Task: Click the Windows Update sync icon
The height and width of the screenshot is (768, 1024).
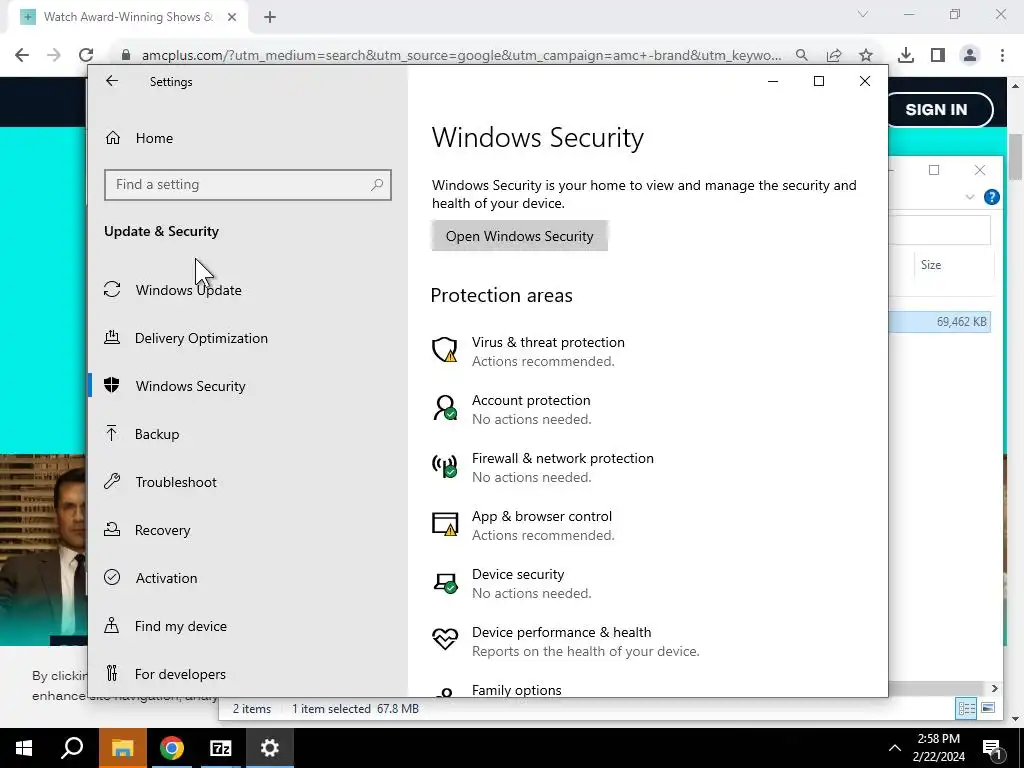Action: tap(112, 289)
